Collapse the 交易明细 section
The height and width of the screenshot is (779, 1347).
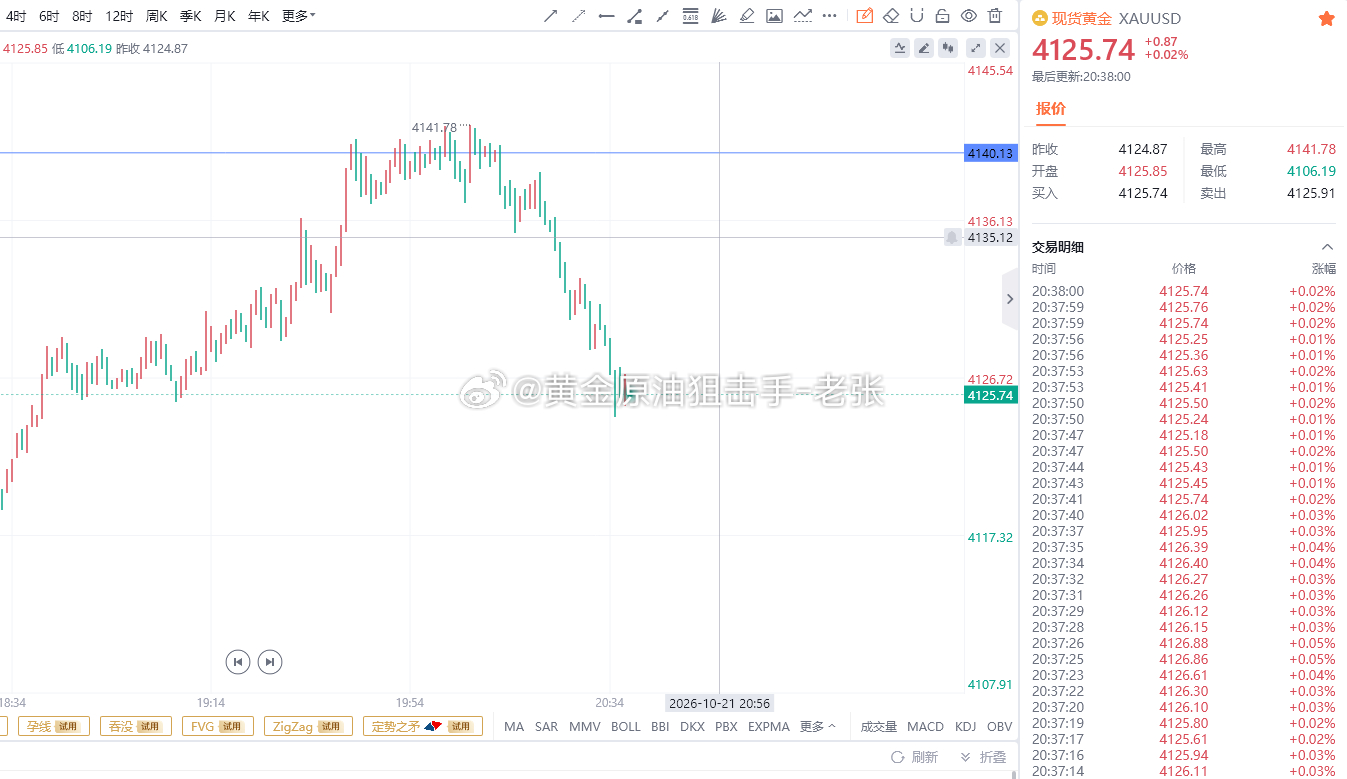[x=1327, y=247]
